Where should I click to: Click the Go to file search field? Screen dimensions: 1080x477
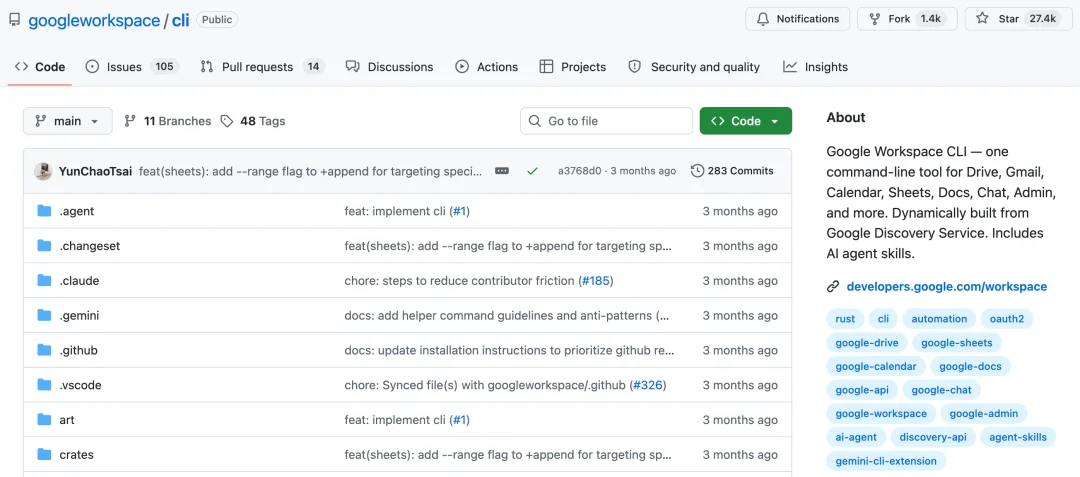pos(606,121)
